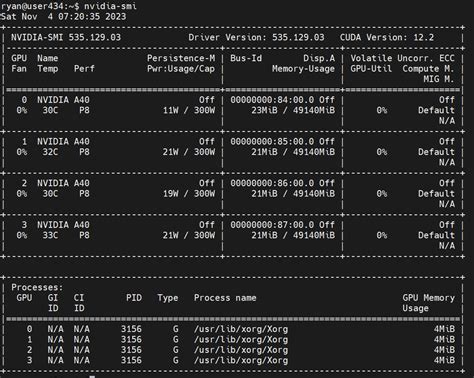The height and width of the screenshot is (378, 474).
Task: Select CUDA Version: 12.2 text
Action: 387,37
